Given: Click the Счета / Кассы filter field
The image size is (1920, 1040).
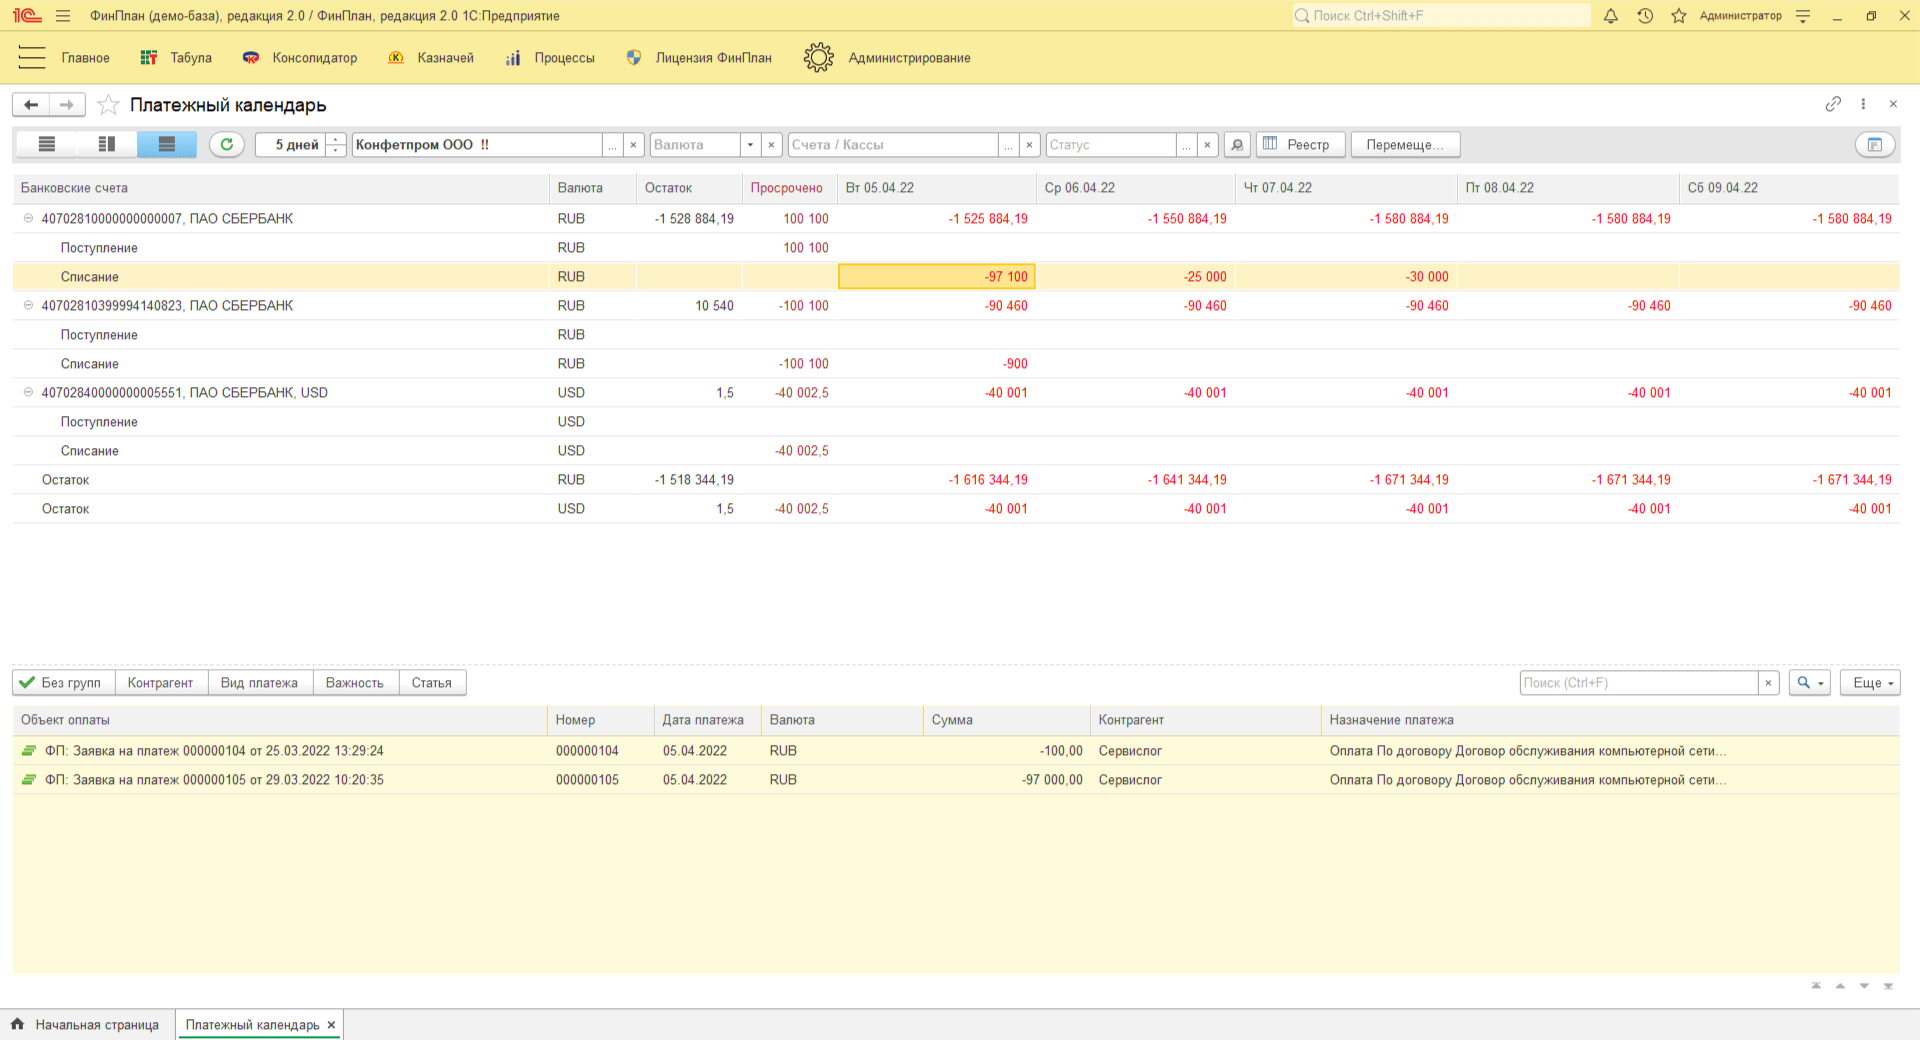Looking at the screenshot, I should pos(892,145).
